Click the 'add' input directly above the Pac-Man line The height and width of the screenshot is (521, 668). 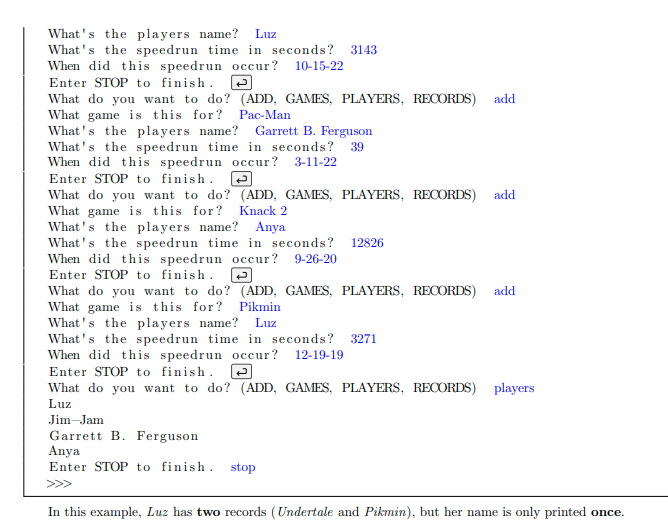coord(504,99)
